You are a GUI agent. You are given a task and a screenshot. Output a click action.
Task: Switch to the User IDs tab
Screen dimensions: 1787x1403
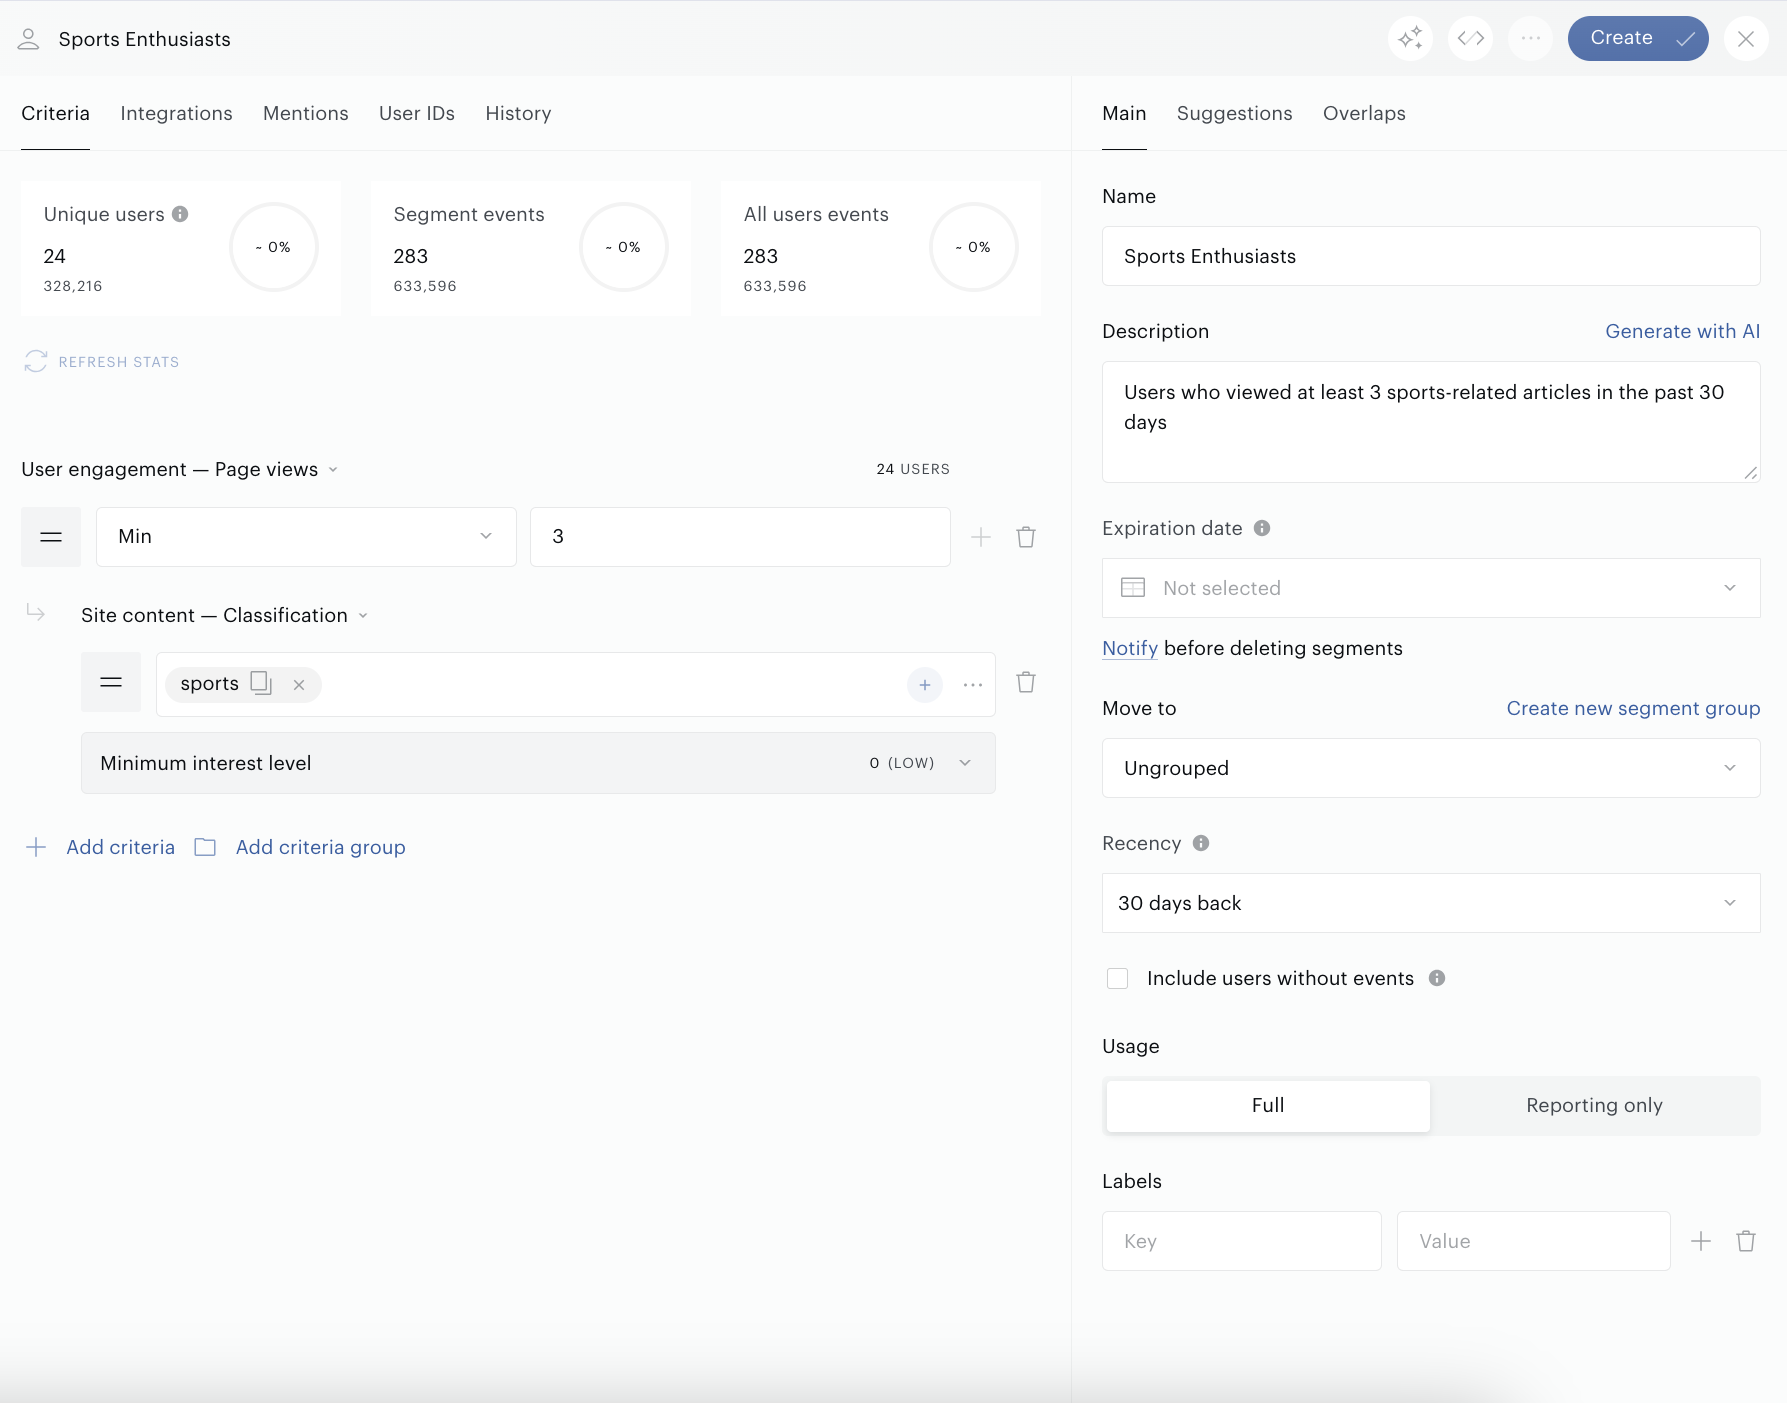417,113
